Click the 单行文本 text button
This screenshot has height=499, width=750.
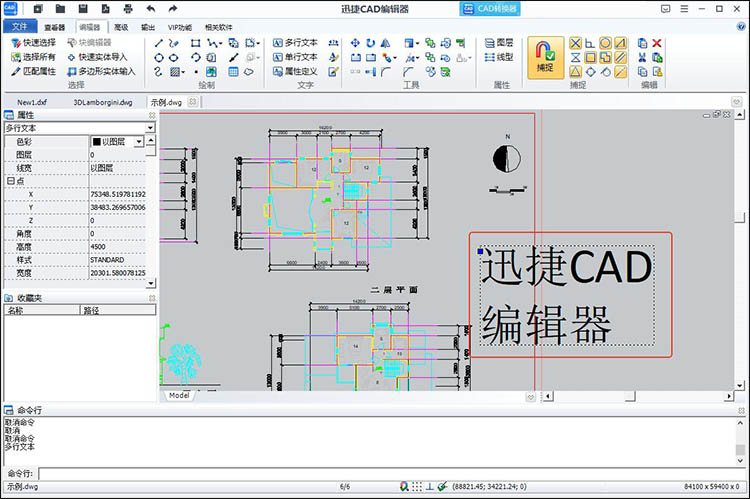point(295,57)
